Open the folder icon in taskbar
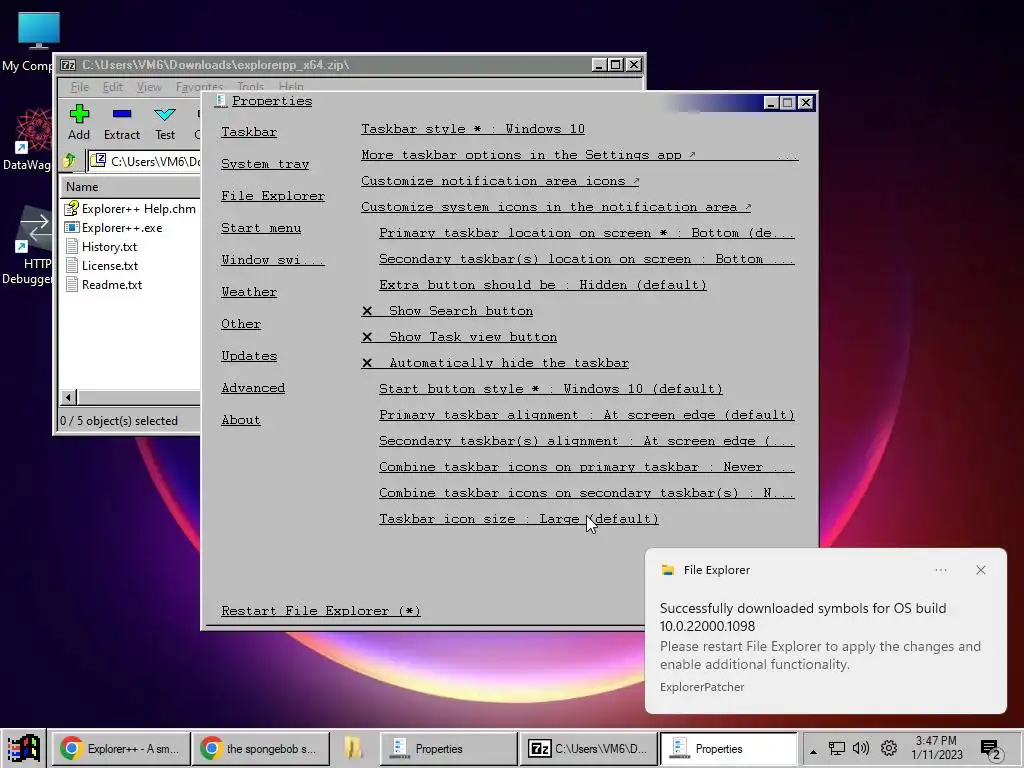Image resolution: width=1024 pixels, height=768 pixels. [x=353, y=748]
